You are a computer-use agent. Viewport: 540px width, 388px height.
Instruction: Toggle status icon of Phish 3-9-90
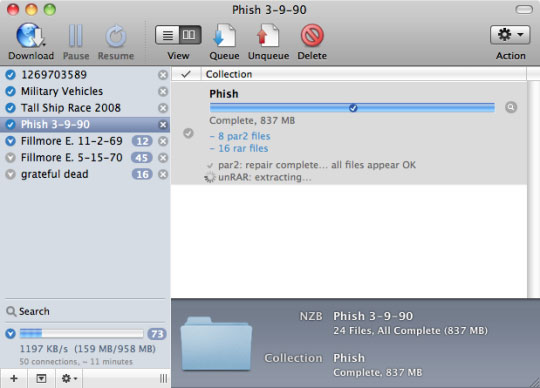[11, 124]
